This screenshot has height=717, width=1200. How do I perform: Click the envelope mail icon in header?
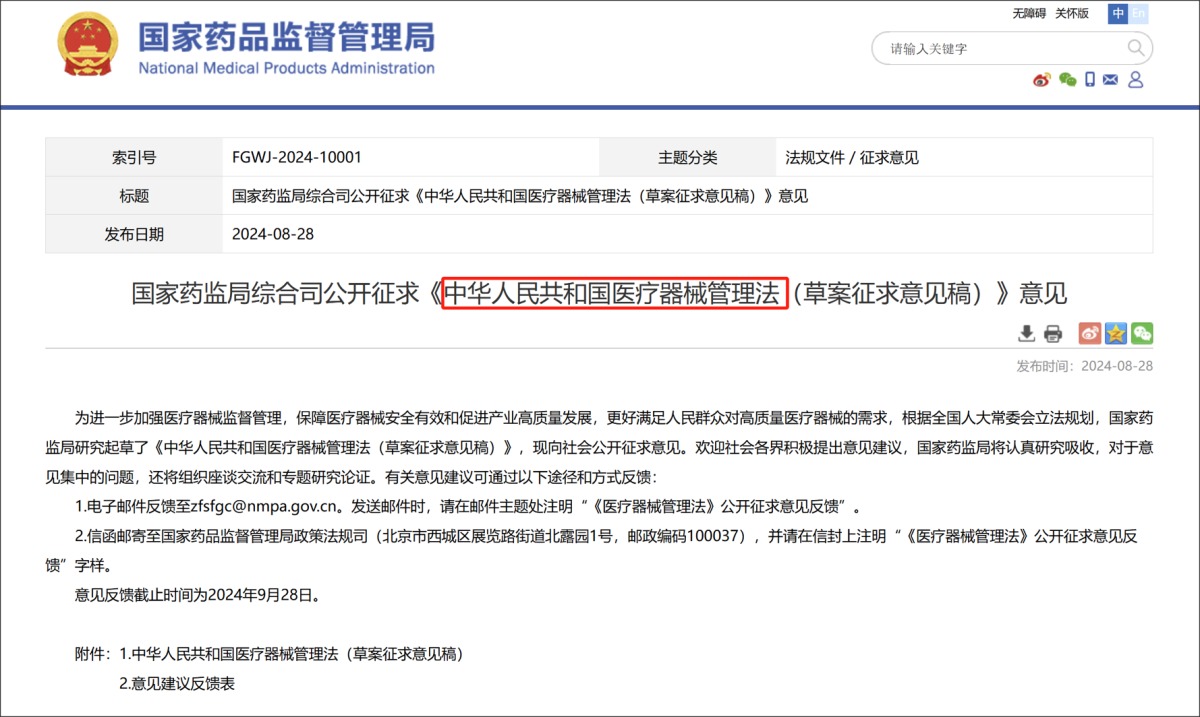(1111, 80)
